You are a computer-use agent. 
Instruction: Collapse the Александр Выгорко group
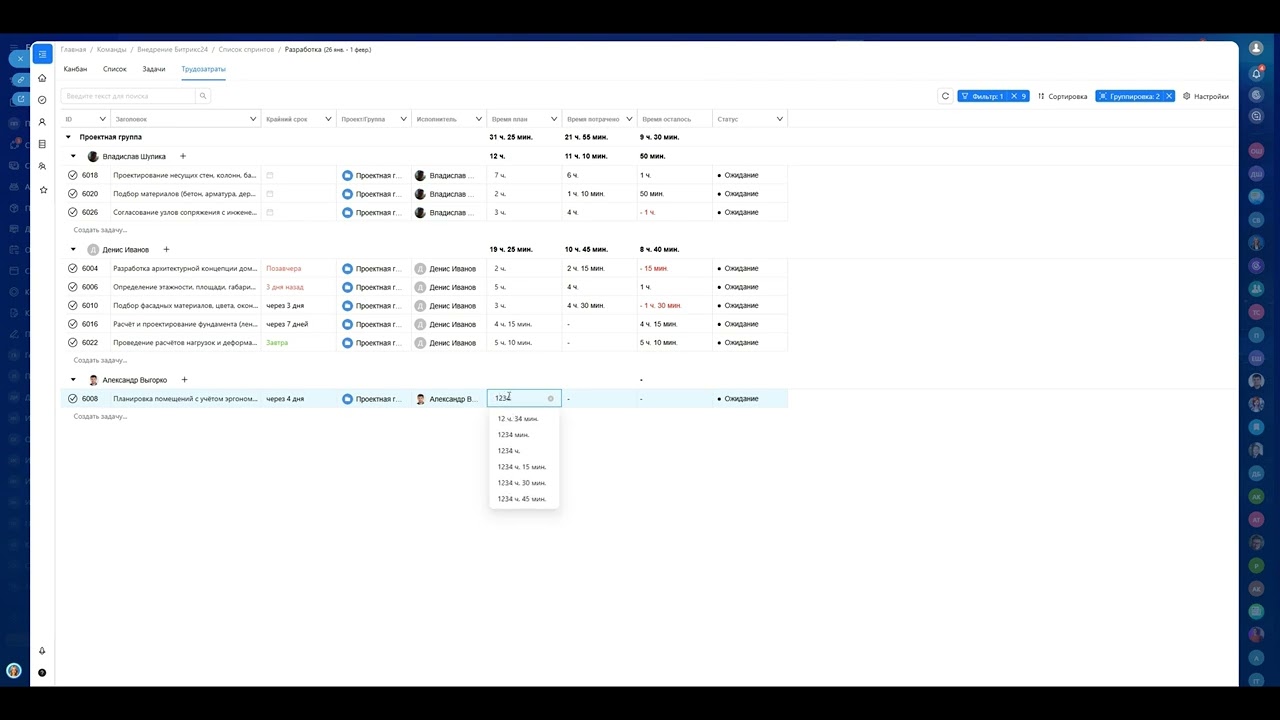73,380
